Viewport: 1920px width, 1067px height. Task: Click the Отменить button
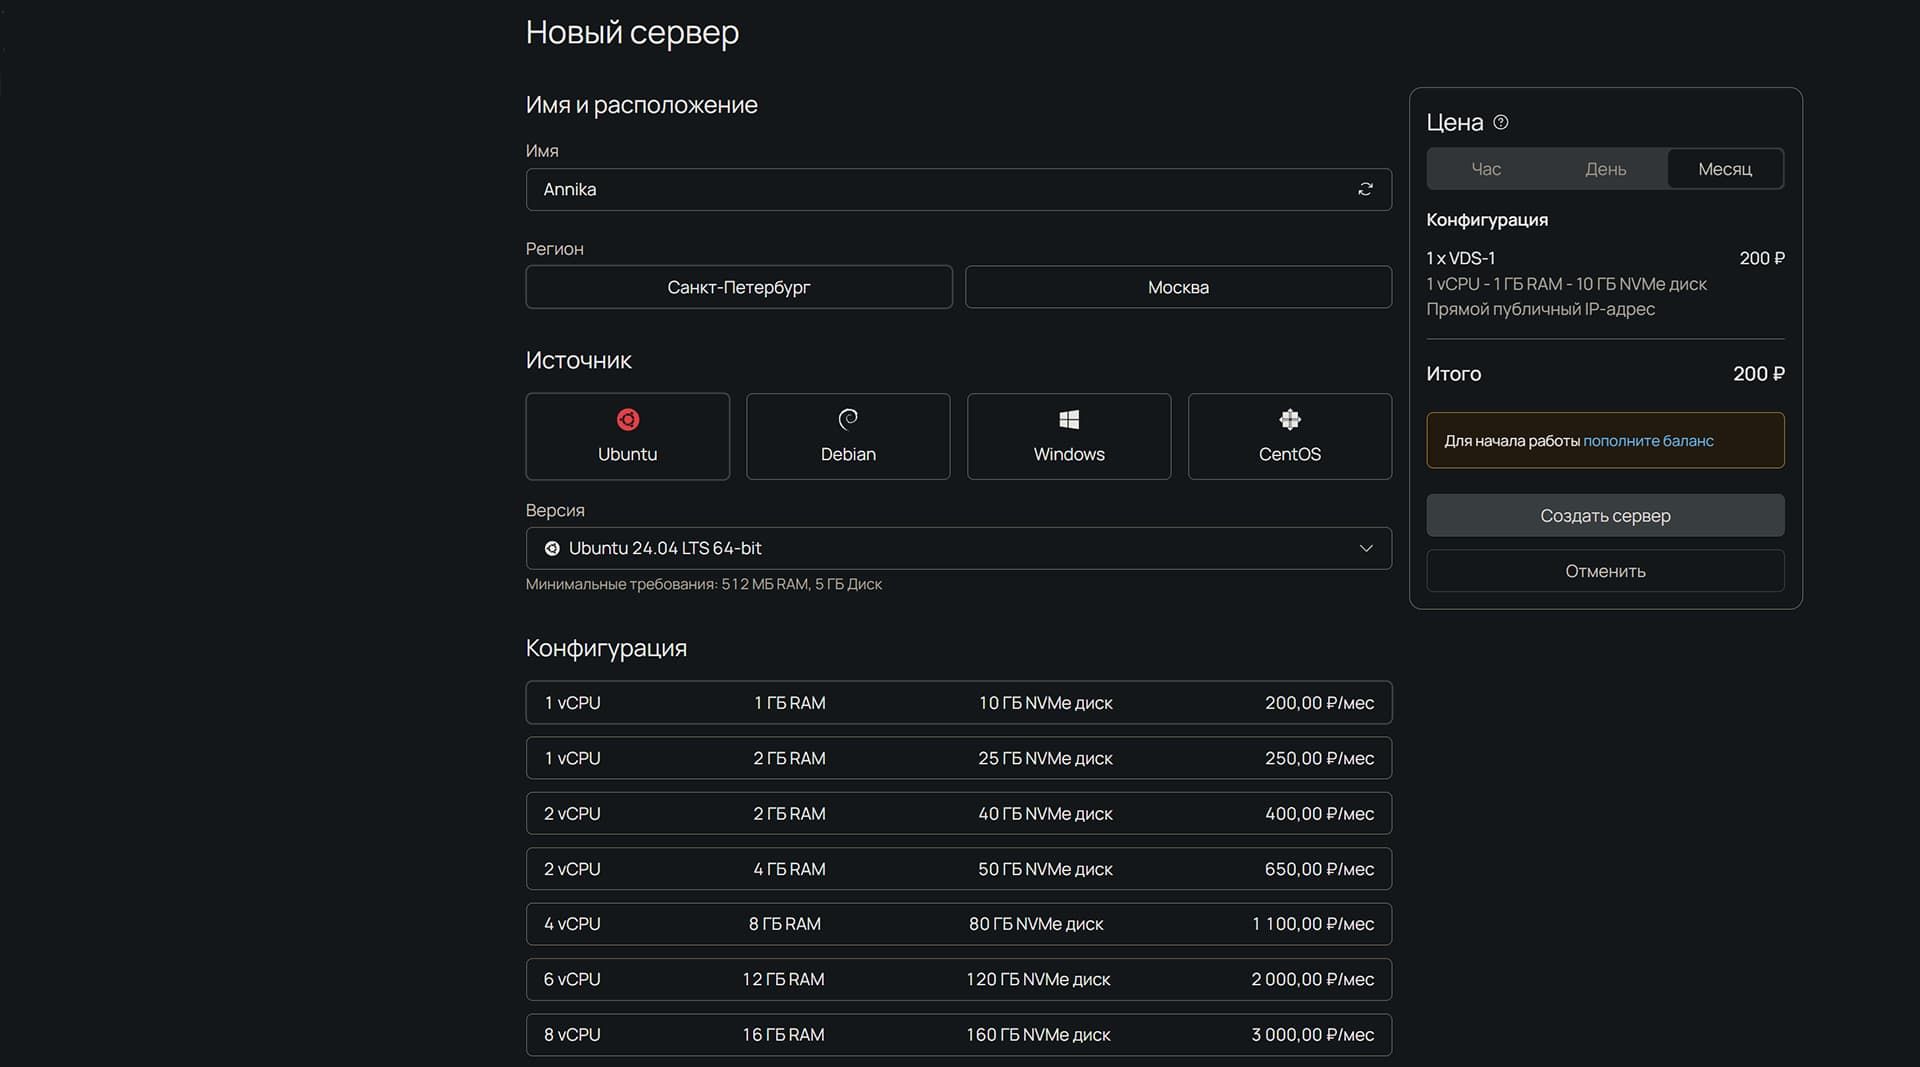[x=1605, y=571]
